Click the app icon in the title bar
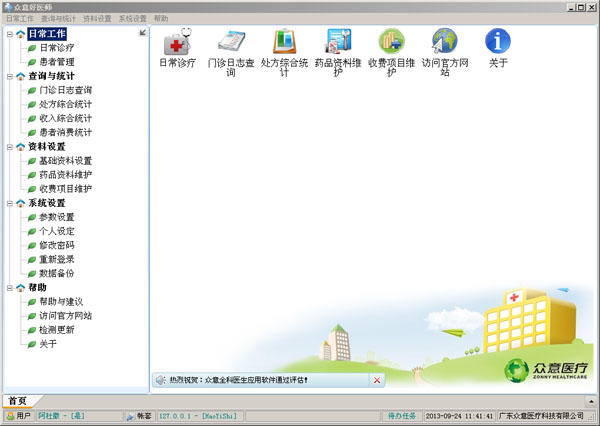 pyautogui.click(x=8, y=7)
